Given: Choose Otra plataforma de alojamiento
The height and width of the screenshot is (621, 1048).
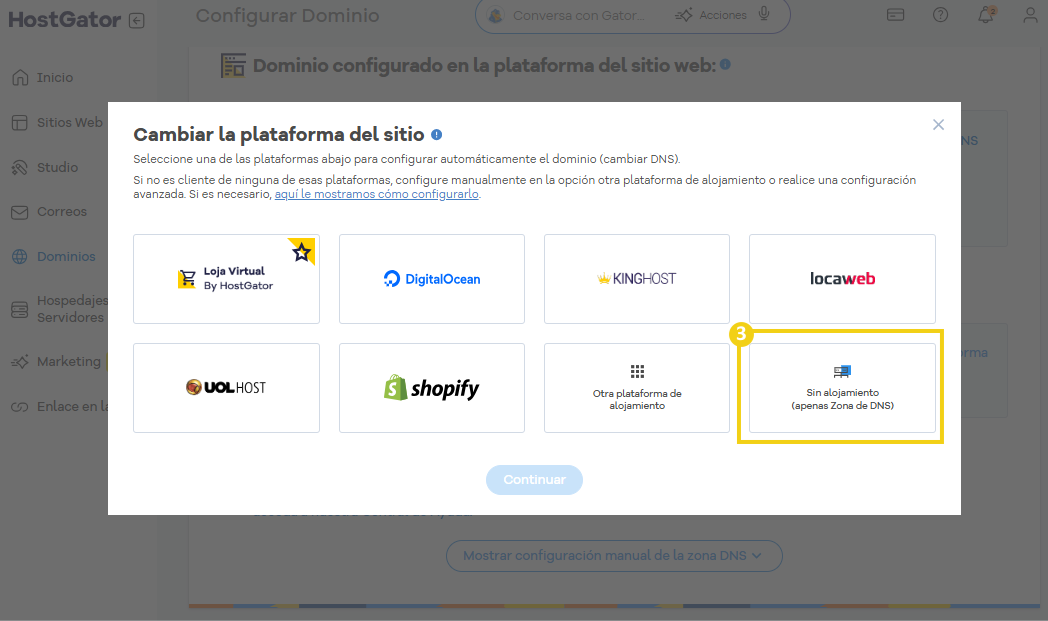Looking at the screenshot, I should 637,388.
